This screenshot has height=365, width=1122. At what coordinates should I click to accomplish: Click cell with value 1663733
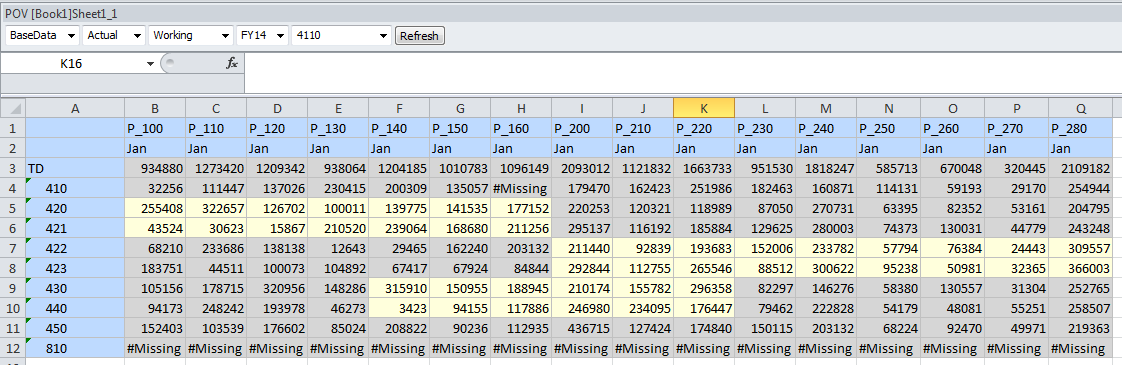click(704, 168)
